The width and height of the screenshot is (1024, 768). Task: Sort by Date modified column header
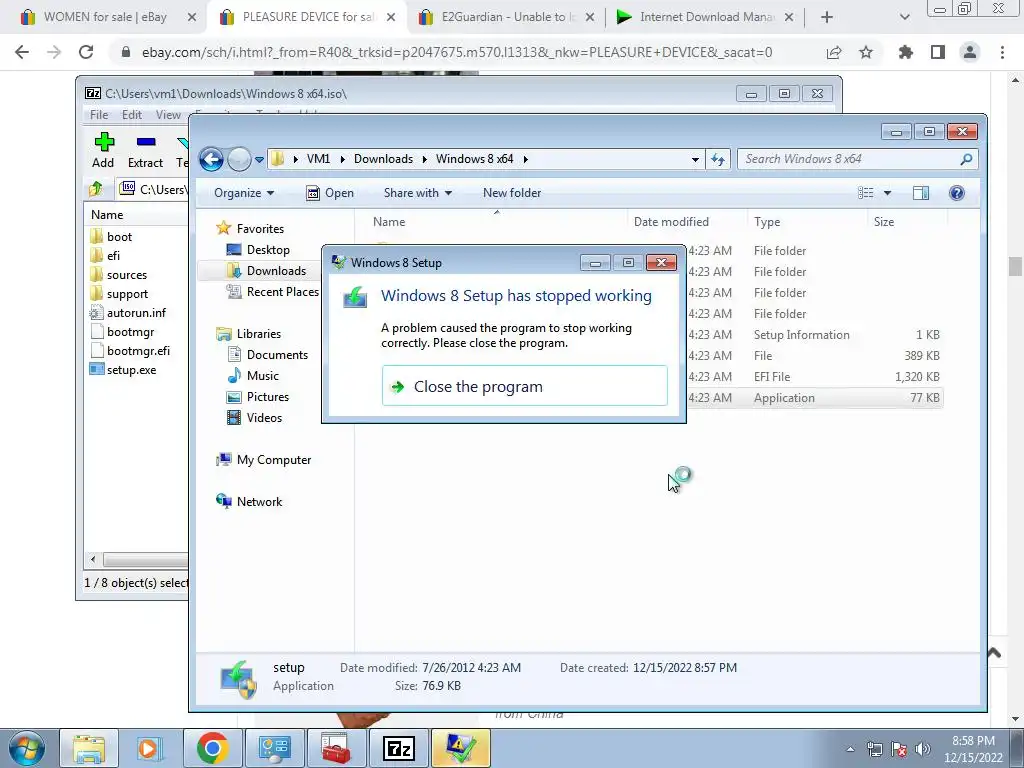point(671,222)
